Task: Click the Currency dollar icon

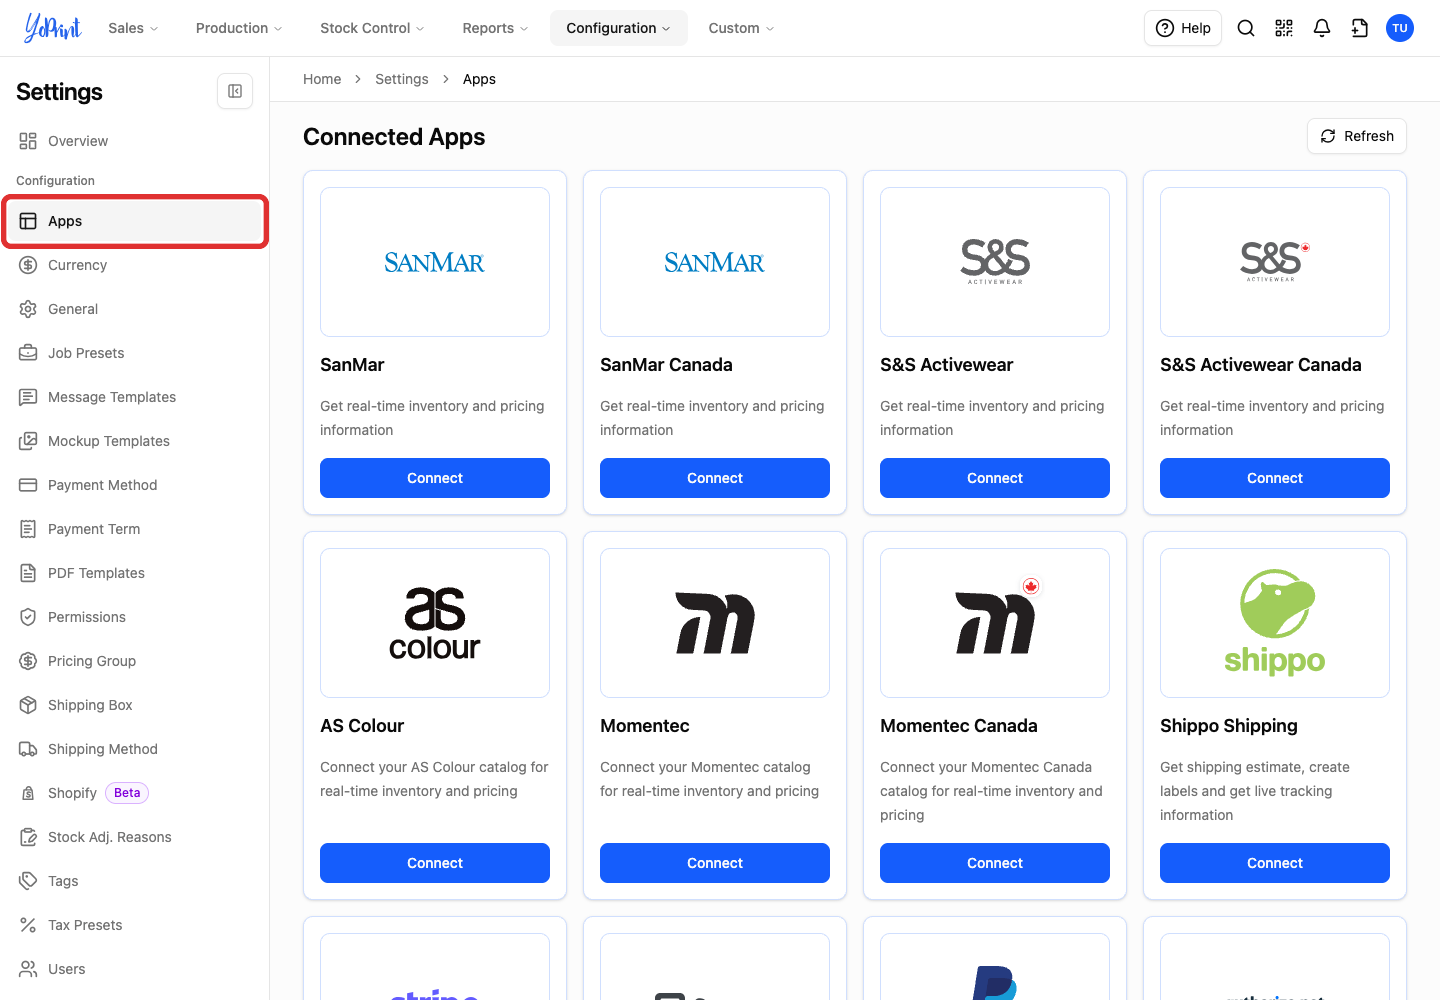Action: point(28,265)
